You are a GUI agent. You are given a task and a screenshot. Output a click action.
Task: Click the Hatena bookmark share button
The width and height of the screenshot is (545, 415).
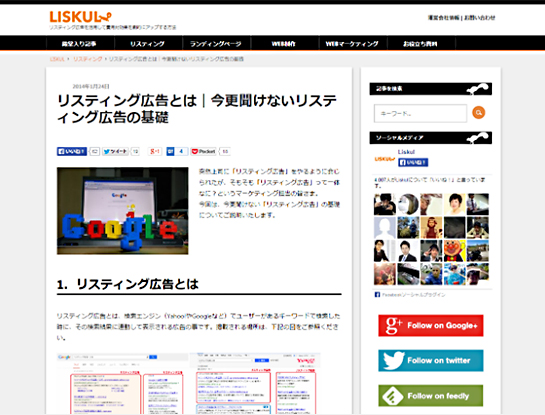pos(177,152)
